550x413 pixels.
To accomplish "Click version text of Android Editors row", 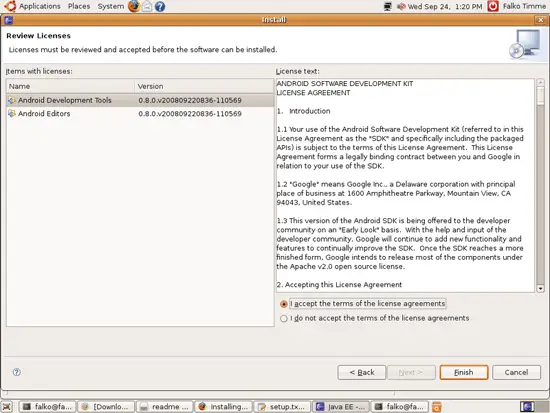I will (190, 114).
